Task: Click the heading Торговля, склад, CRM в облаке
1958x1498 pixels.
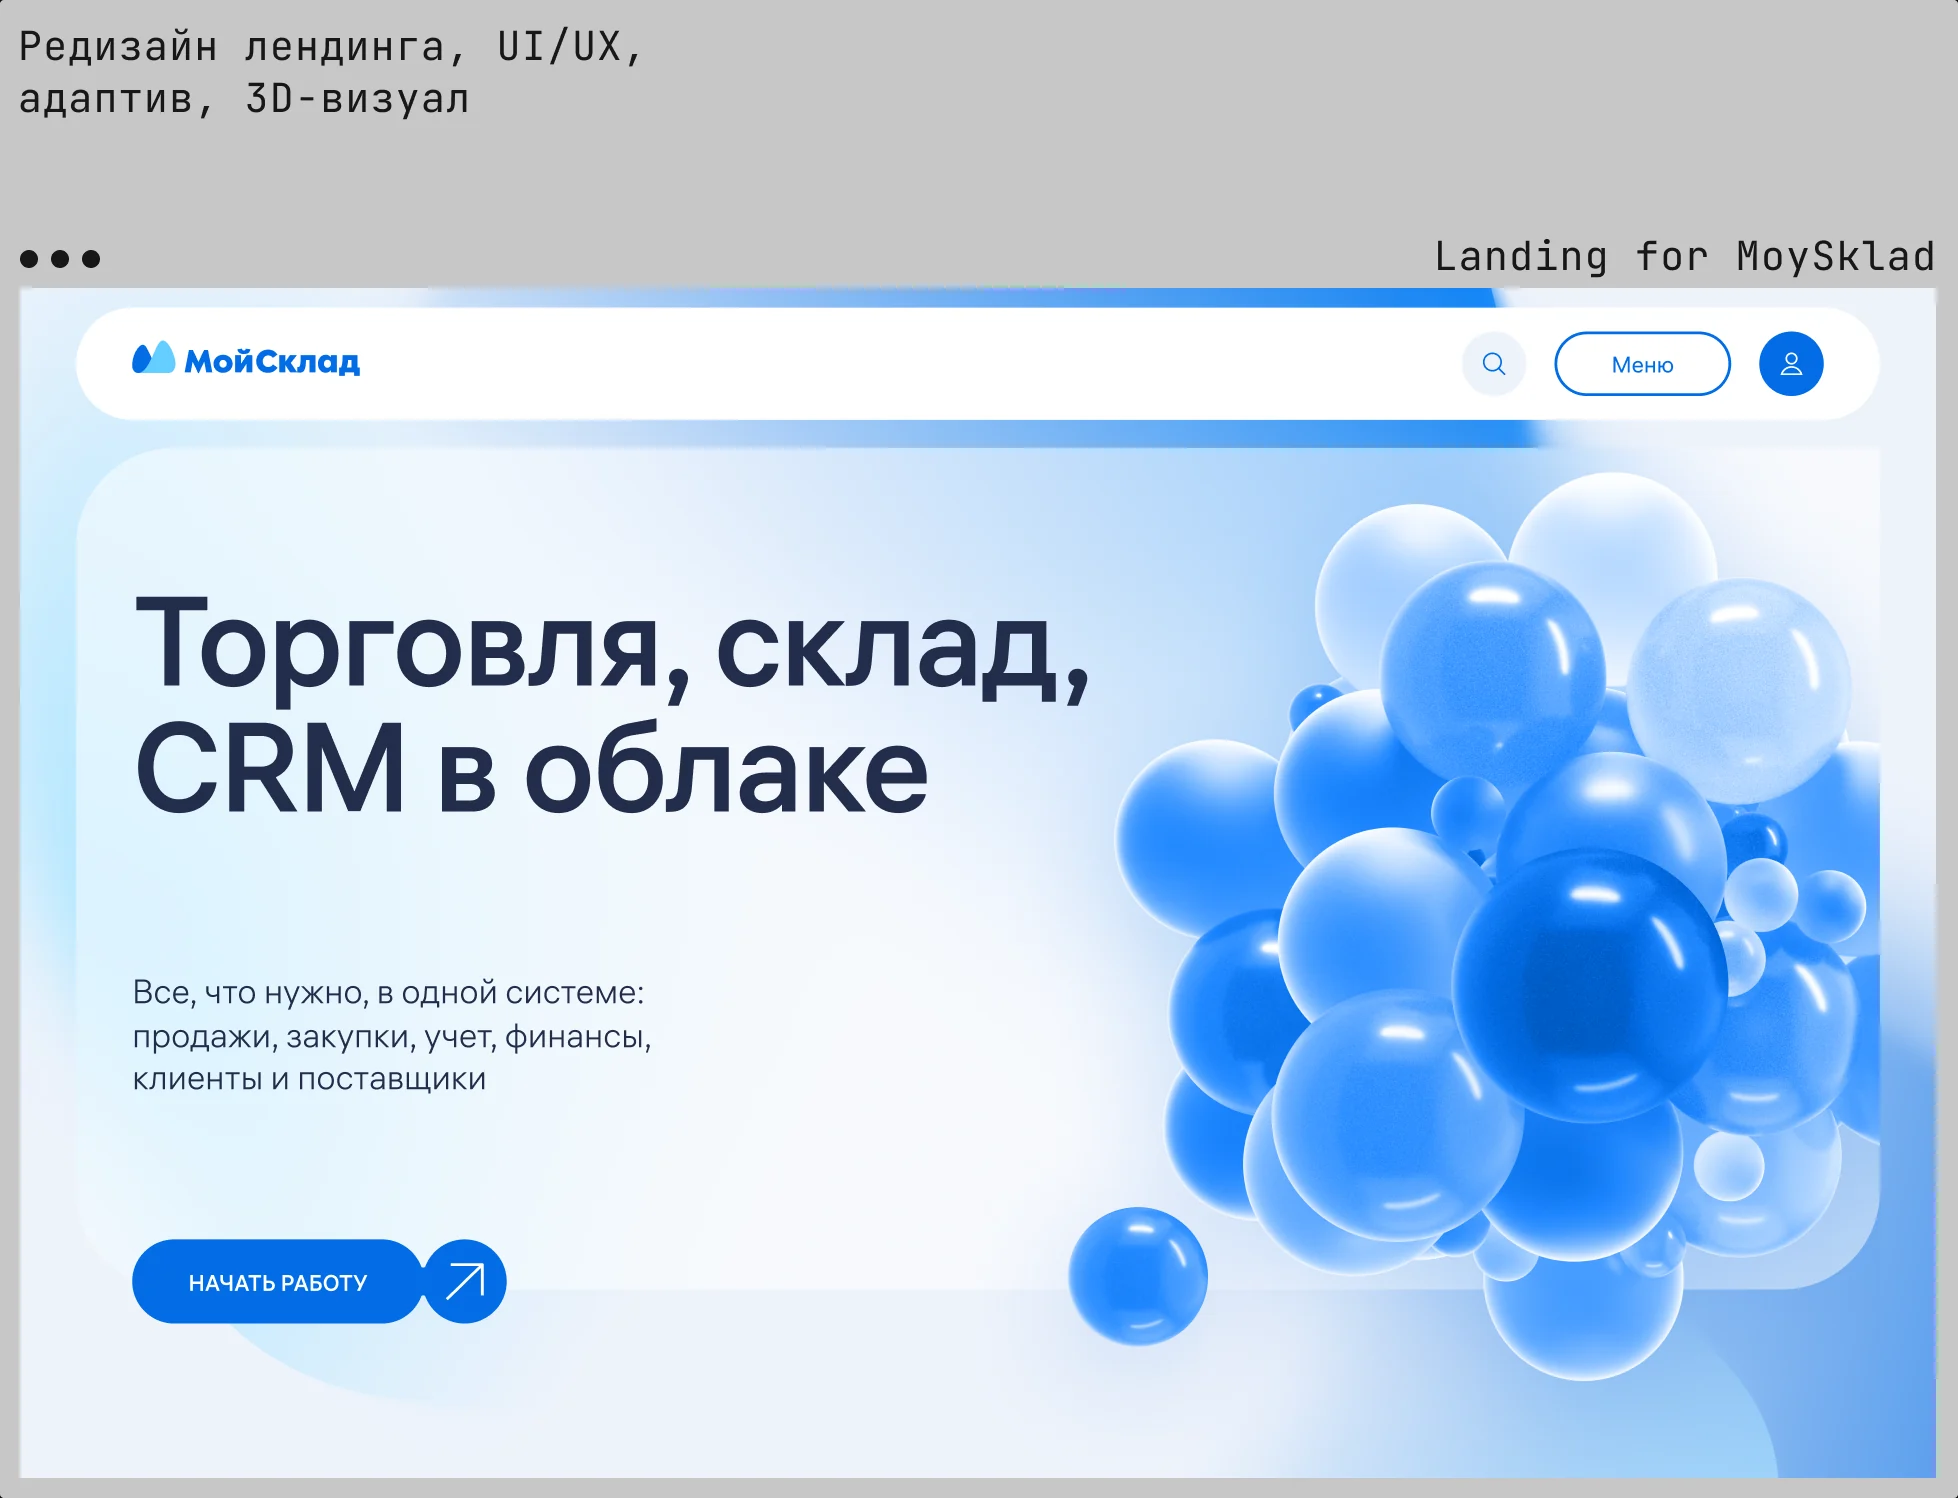Action: 612,706
